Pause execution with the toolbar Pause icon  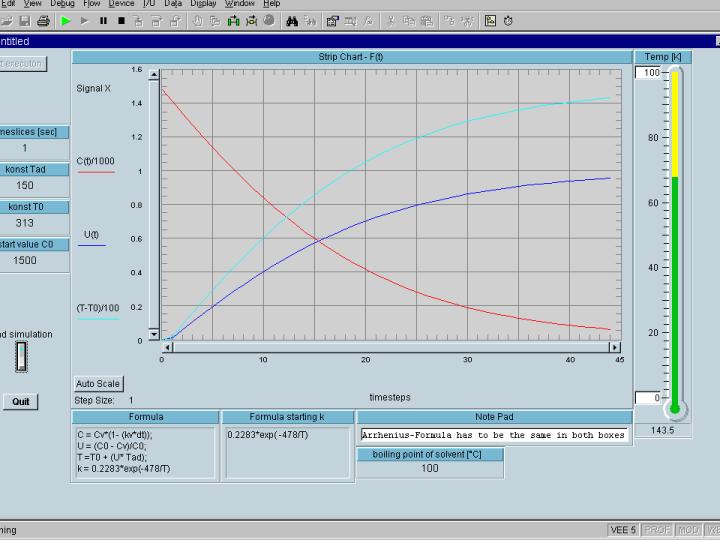(x=103, y=20)
